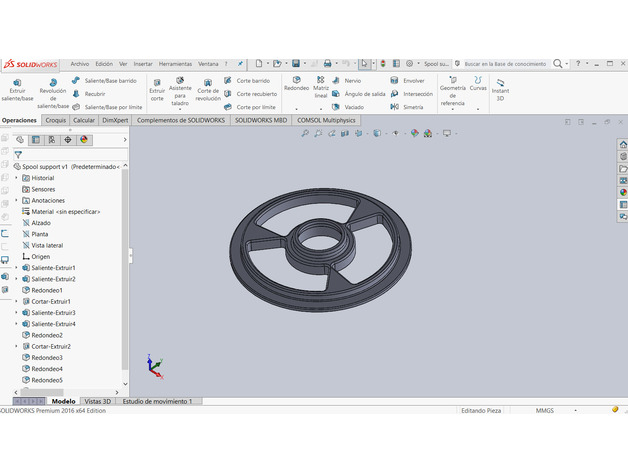
Task: Open the Archivo menu
Action: tap(80, 64)
